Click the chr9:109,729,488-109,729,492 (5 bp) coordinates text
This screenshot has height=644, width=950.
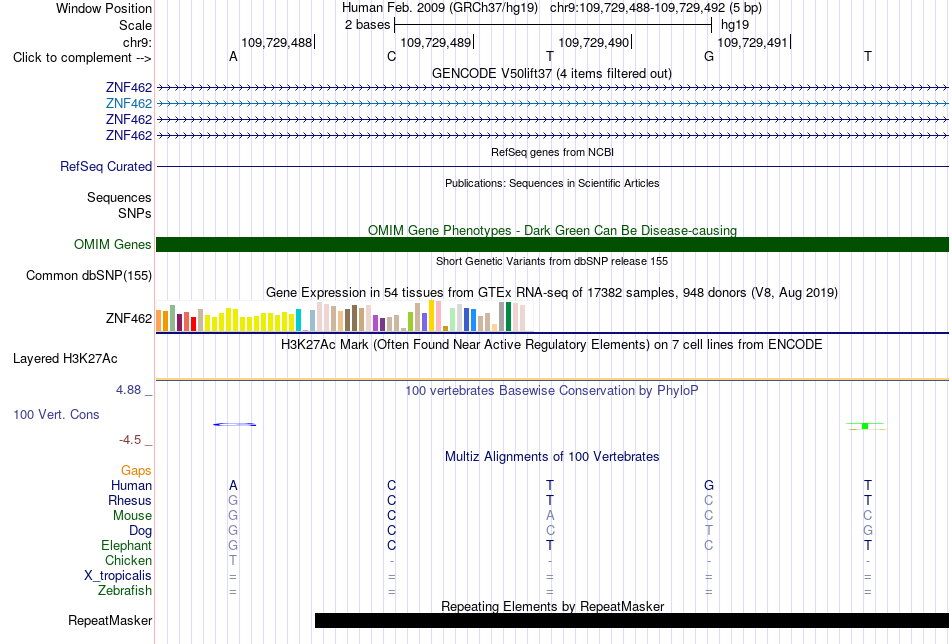click(656, 8)
